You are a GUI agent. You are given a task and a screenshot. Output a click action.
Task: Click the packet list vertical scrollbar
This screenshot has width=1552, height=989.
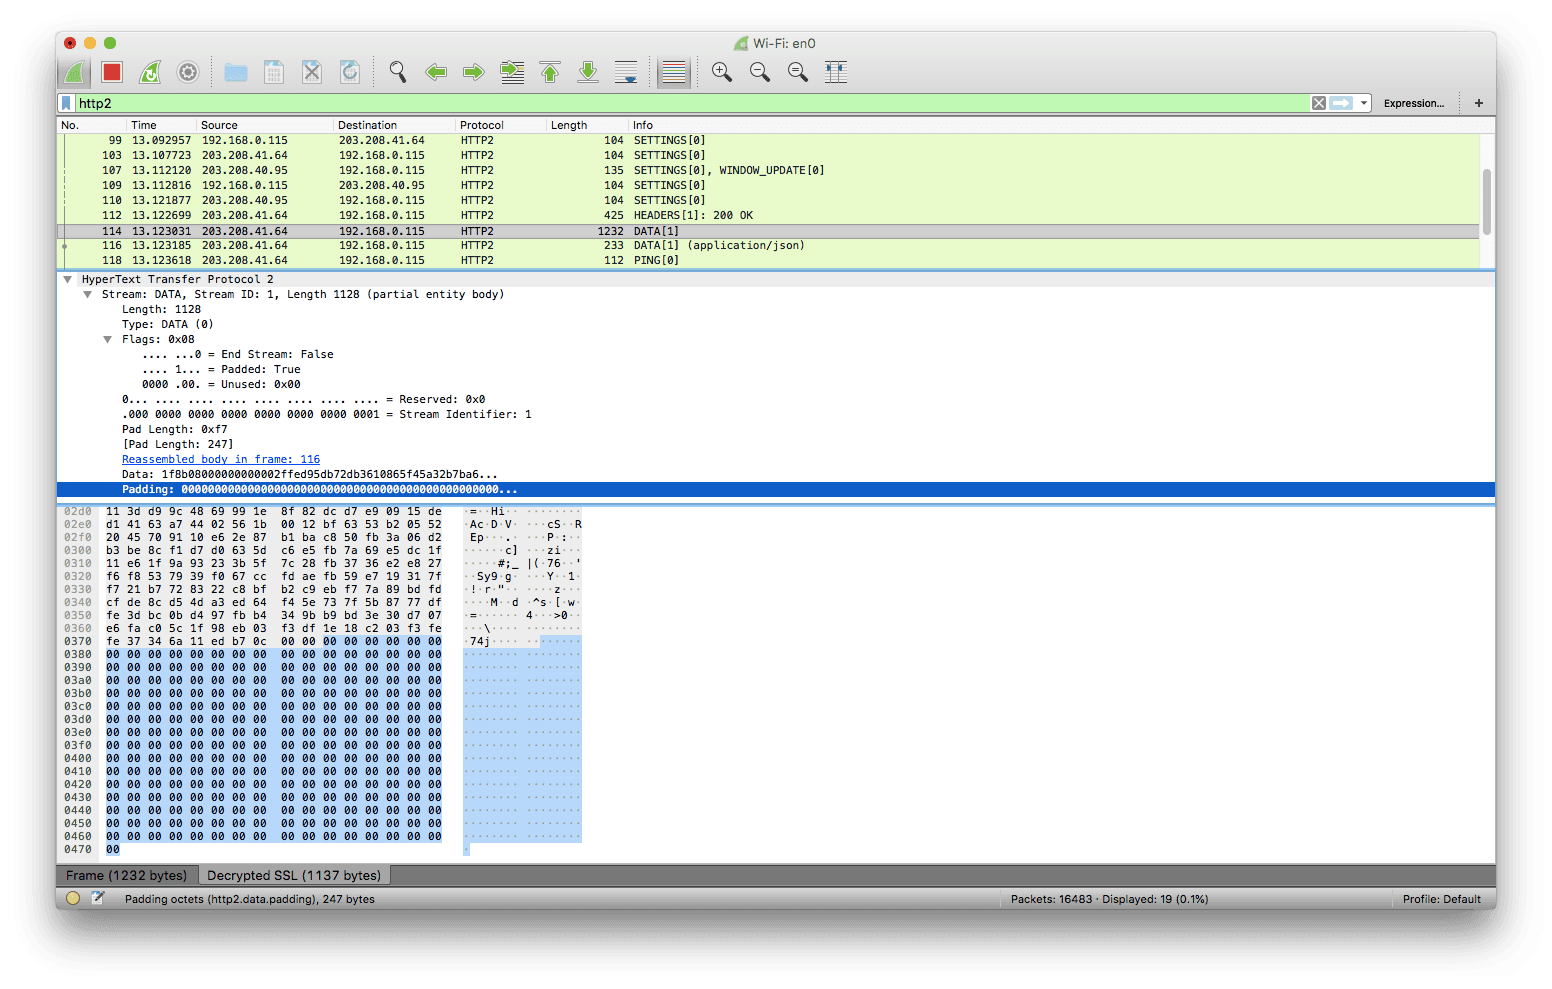(1487, 201)
